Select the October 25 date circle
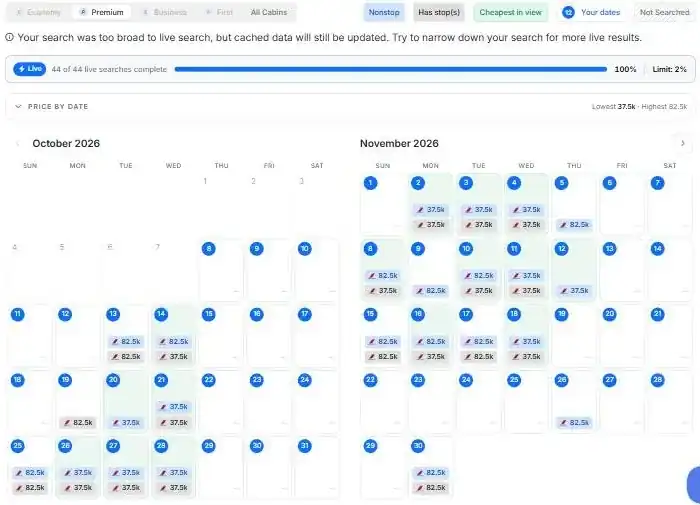700x505 pixels. pos(17,446)
